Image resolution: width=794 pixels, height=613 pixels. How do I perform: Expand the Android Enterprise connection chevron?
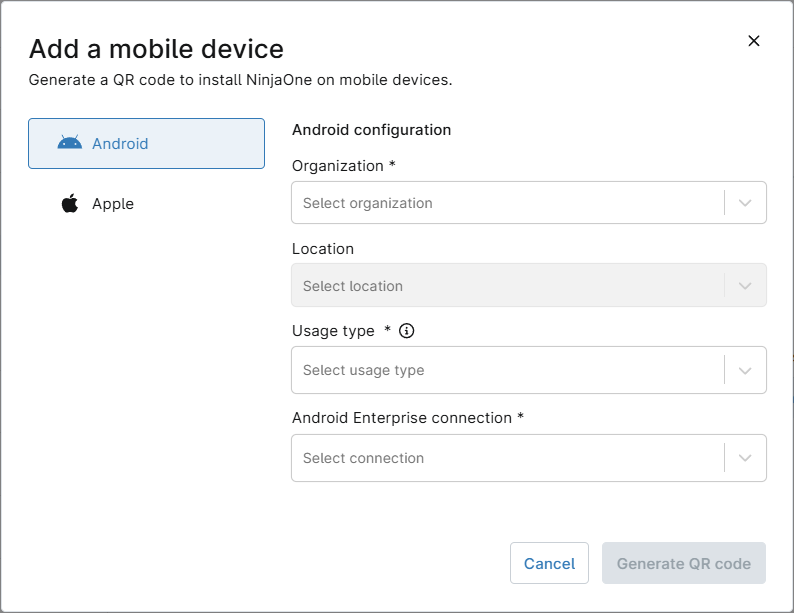(745, 458)
